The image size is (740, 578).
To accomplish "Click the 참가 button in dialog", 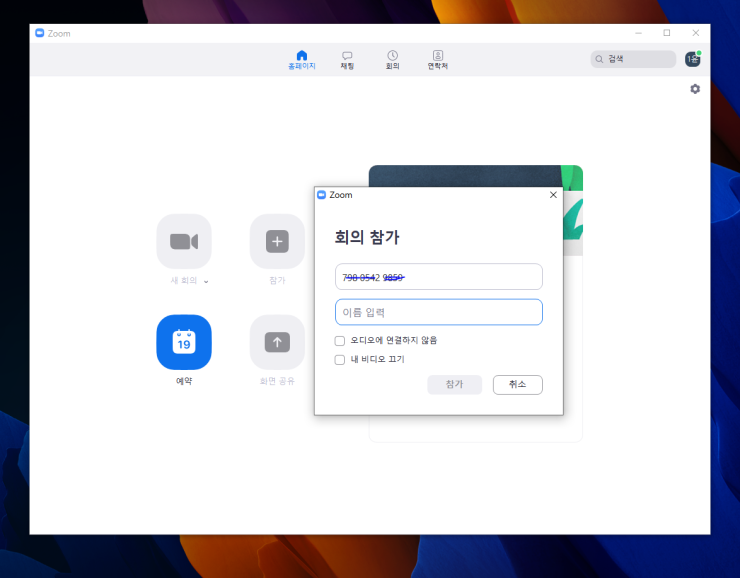I will (x=454, y=385).
